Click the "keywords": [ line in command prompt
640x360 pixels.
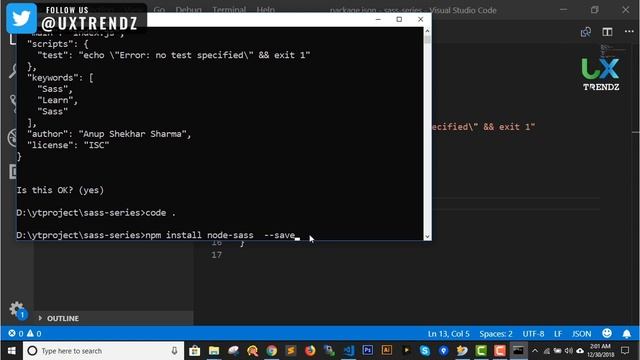point(60,78)
